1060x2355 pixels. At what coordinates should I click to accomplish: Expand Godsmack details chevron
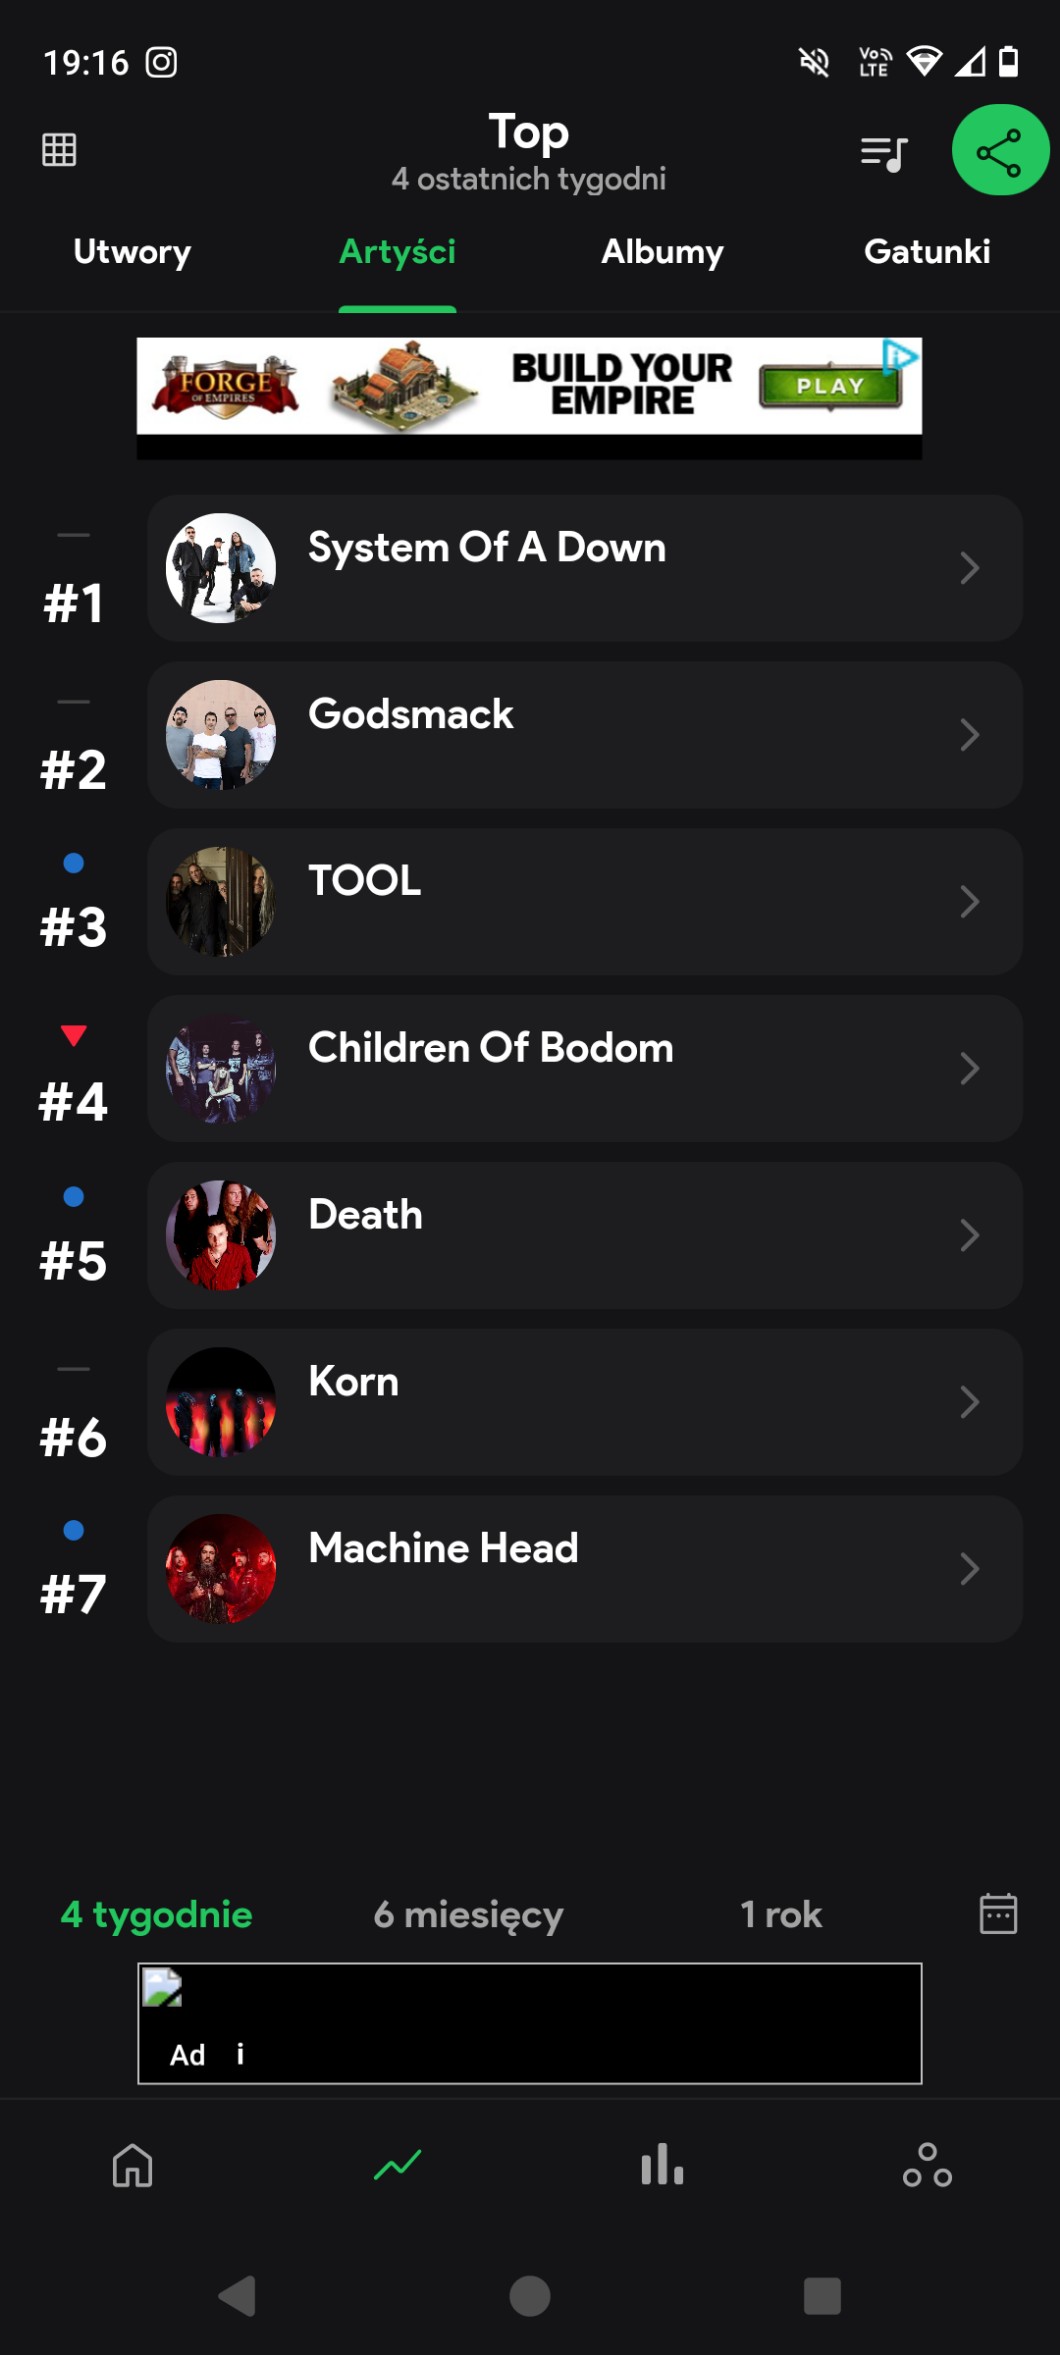(968, 735)
